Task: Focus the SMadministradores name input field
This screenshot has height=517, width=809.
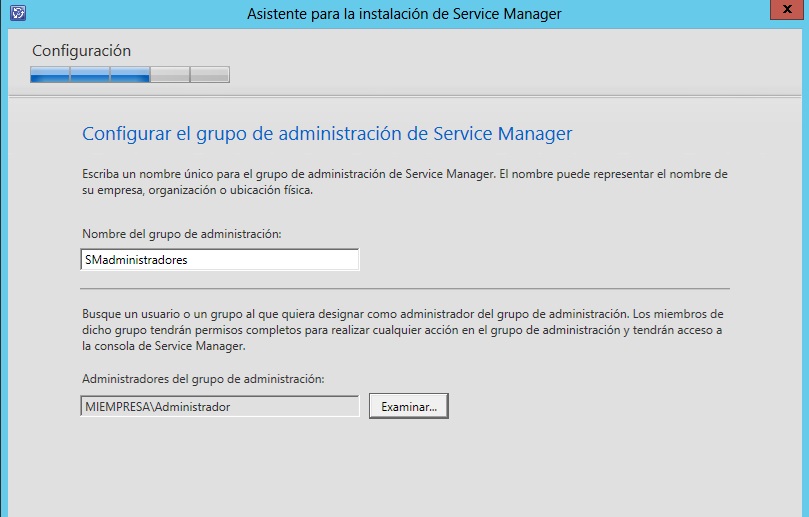Action: click(218, 259)
